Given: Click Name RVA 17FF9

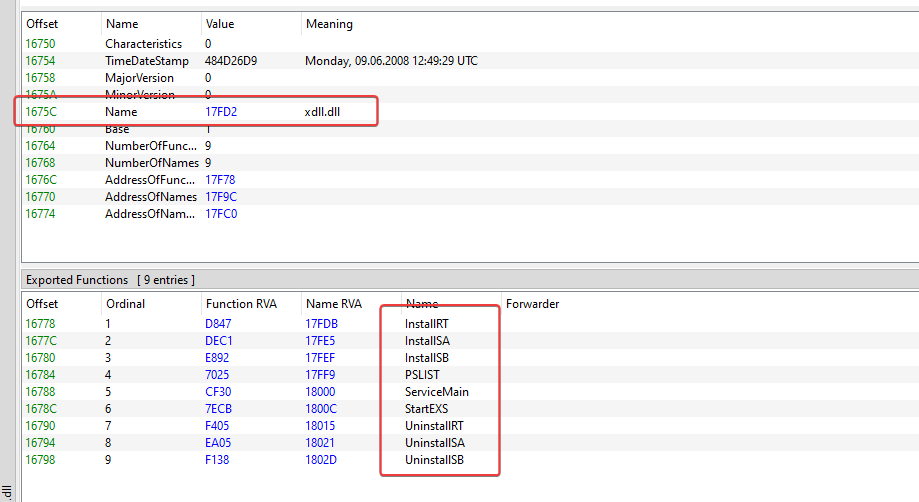Looking at the screenshot, I should pyautogui.click(x=320, y=375).
